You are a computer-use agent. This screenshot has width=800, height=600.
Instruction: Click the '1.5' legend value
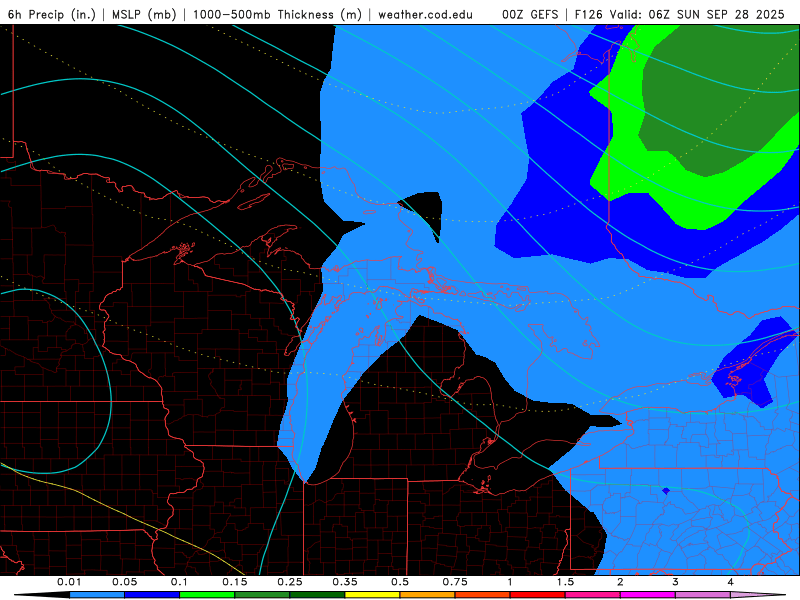click(565, 582)
